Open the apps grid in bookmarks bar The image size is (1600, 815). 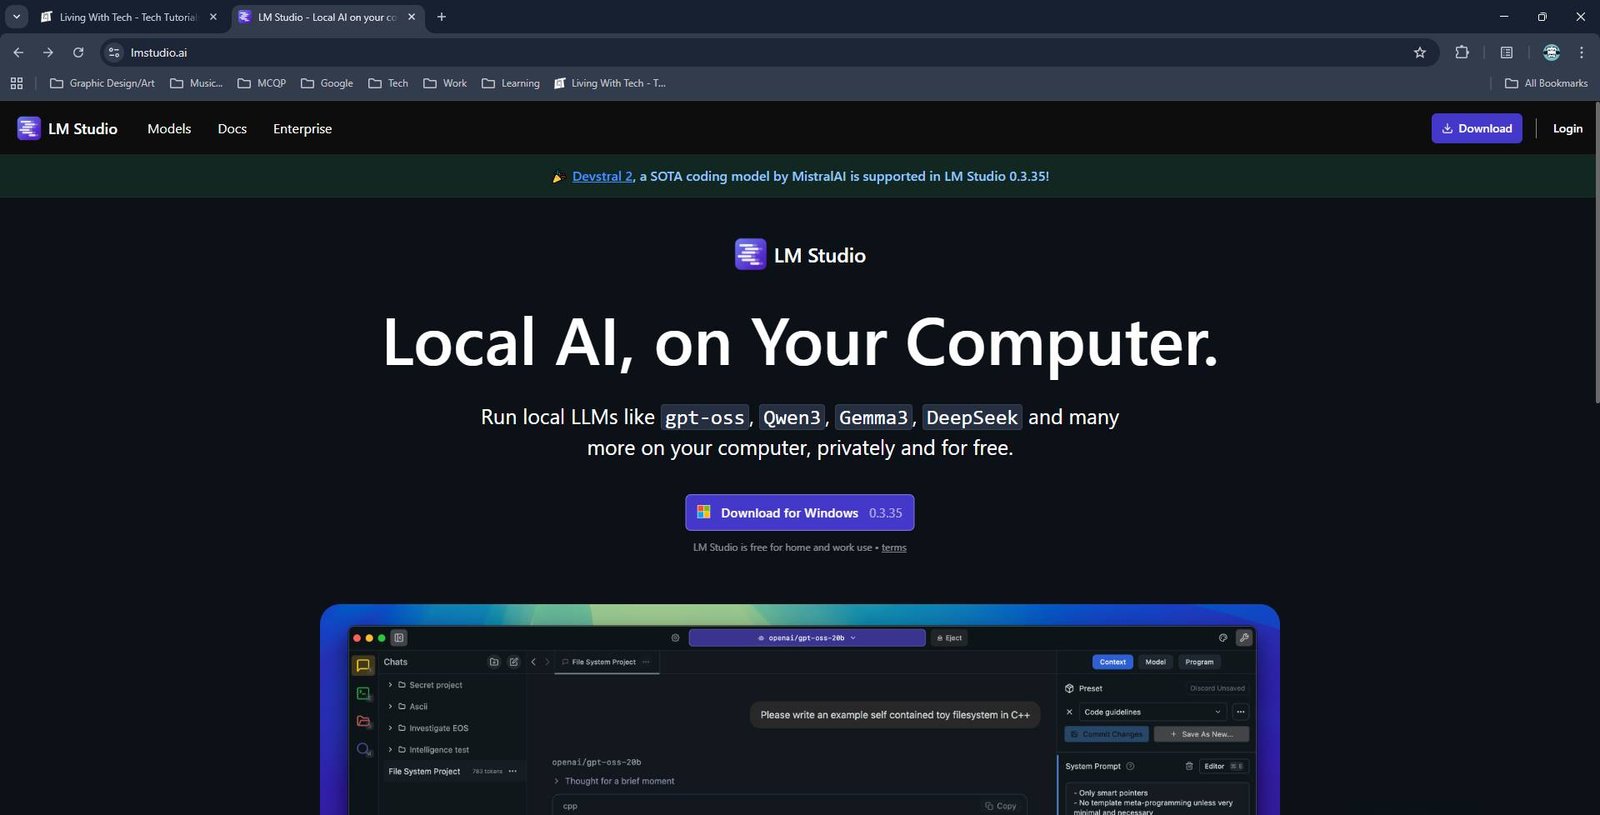[x=16, y=83]
